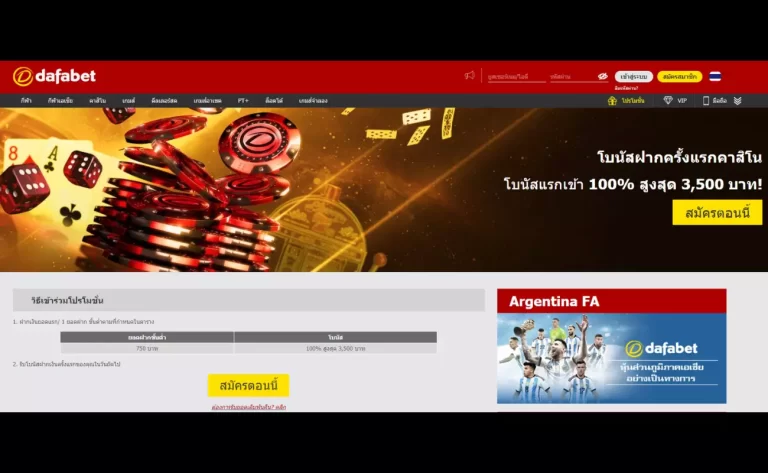Click the red link under the sign-up button
The image size is (768, 473).
pyautogui.click(x=248, y=407)
